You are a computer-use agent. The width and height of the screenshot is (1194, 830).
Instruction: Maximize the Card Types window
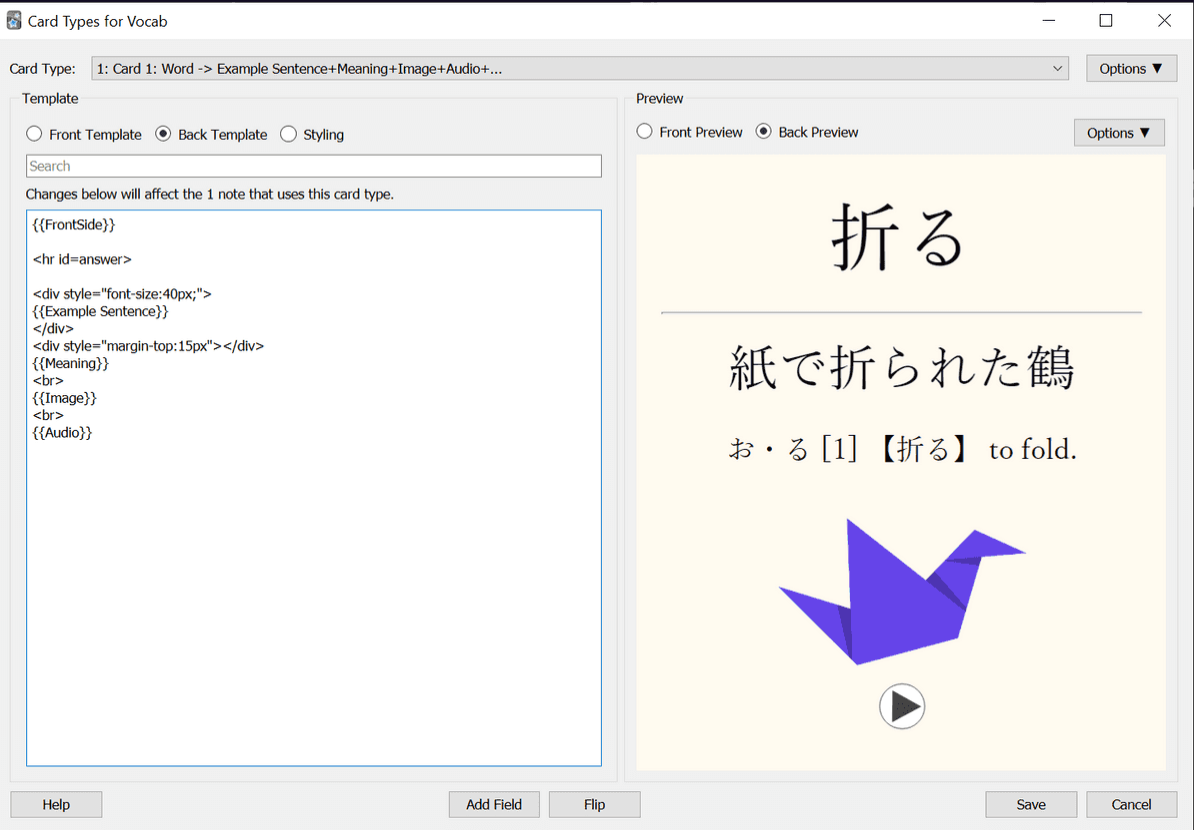[1106, 21]
